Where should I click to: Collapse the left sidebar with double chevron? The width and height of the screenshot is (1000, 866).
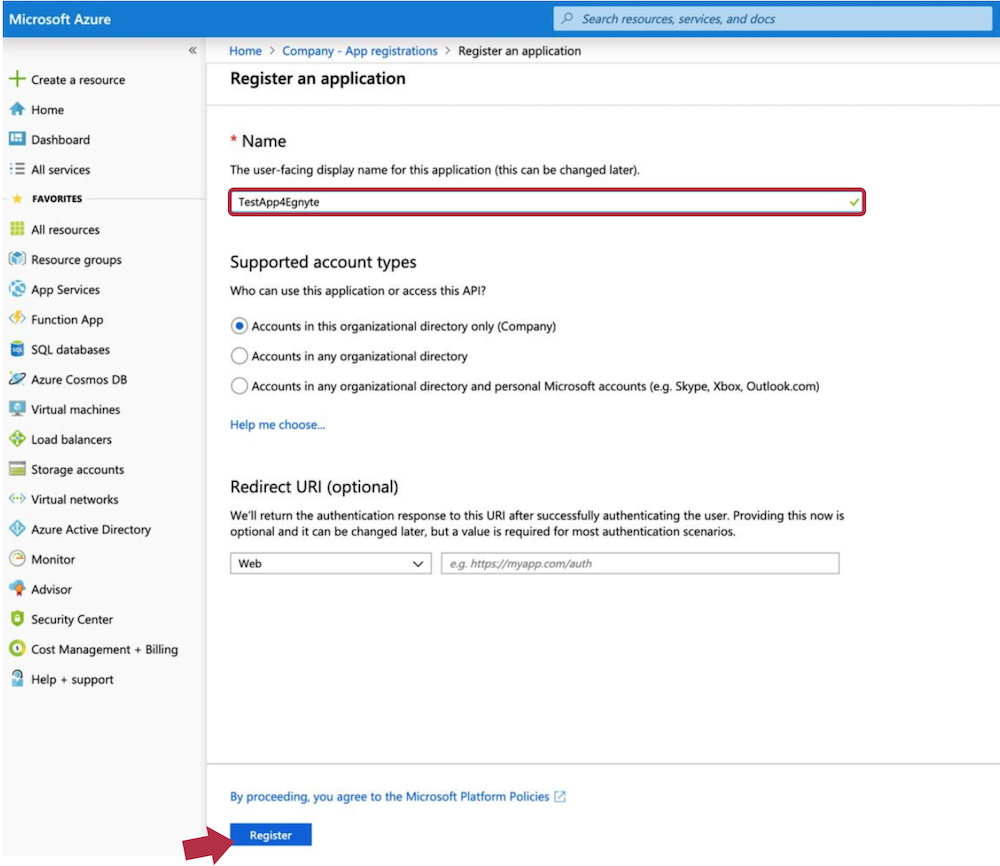coord(193,50)
